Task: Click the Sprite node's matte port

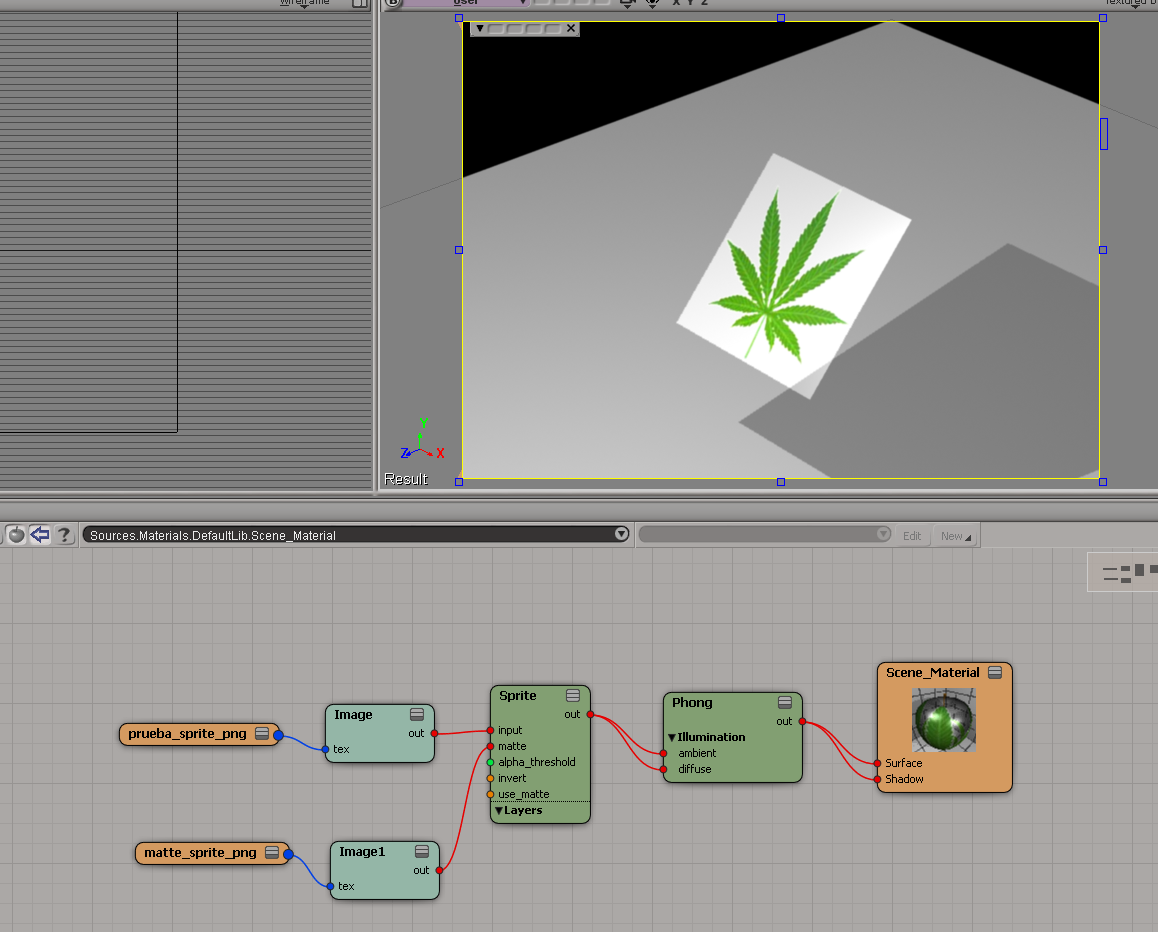Action: point(490,747)
